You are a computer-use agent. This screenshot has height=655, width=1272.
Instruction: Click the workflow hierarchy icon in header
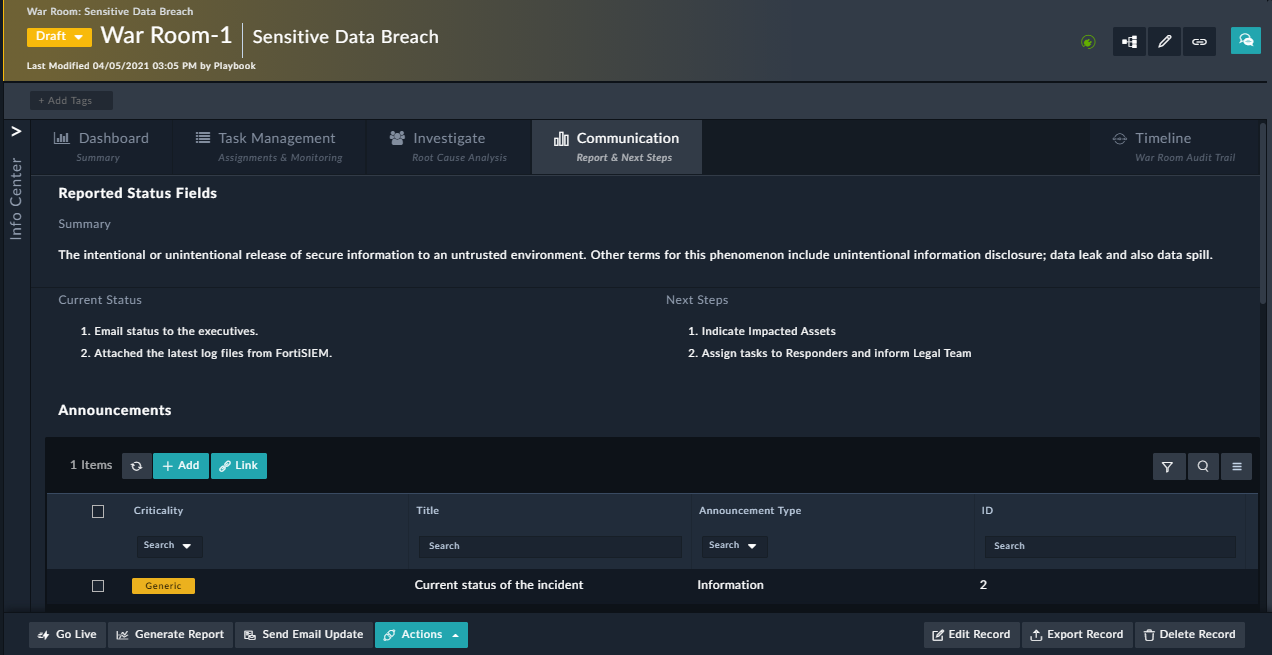(x=1129, y=41)
